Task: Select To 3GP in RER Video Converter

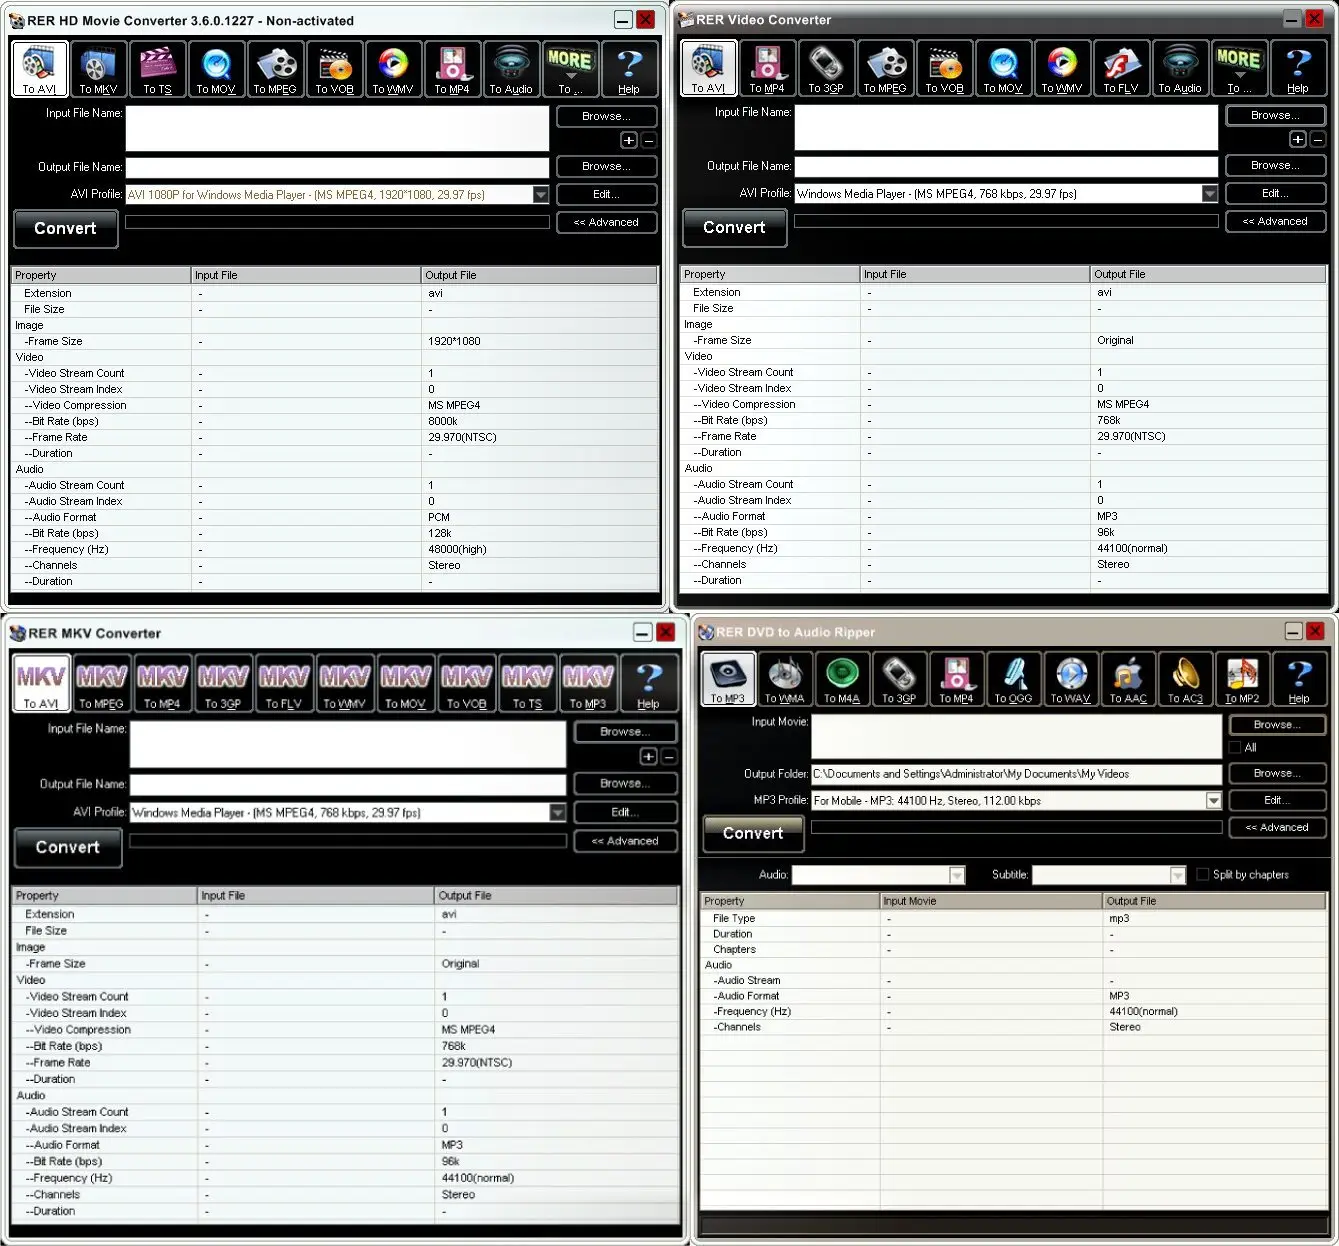Action: (826, 68)
